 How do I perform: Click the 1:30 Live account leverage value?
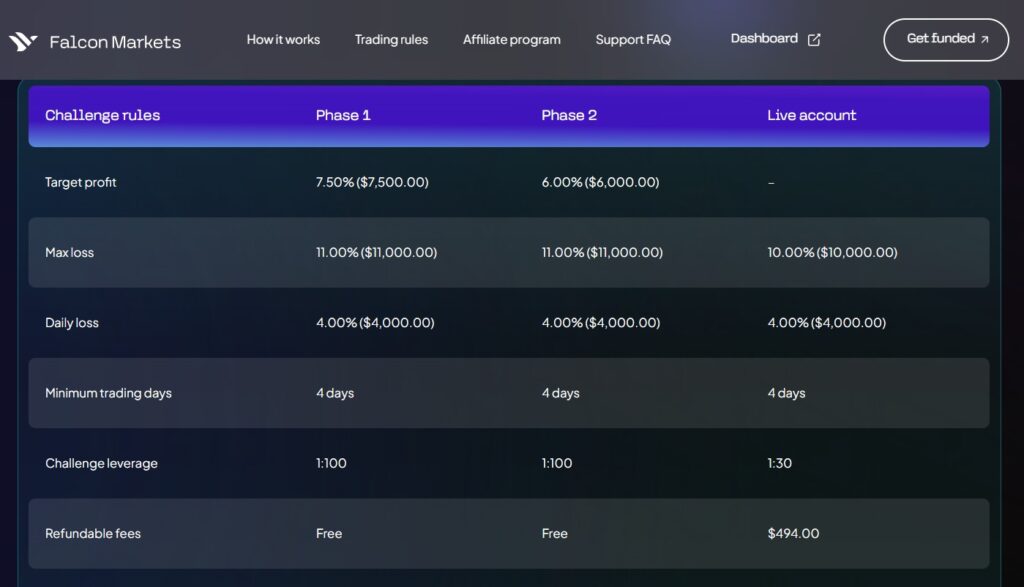pos(779,464)
